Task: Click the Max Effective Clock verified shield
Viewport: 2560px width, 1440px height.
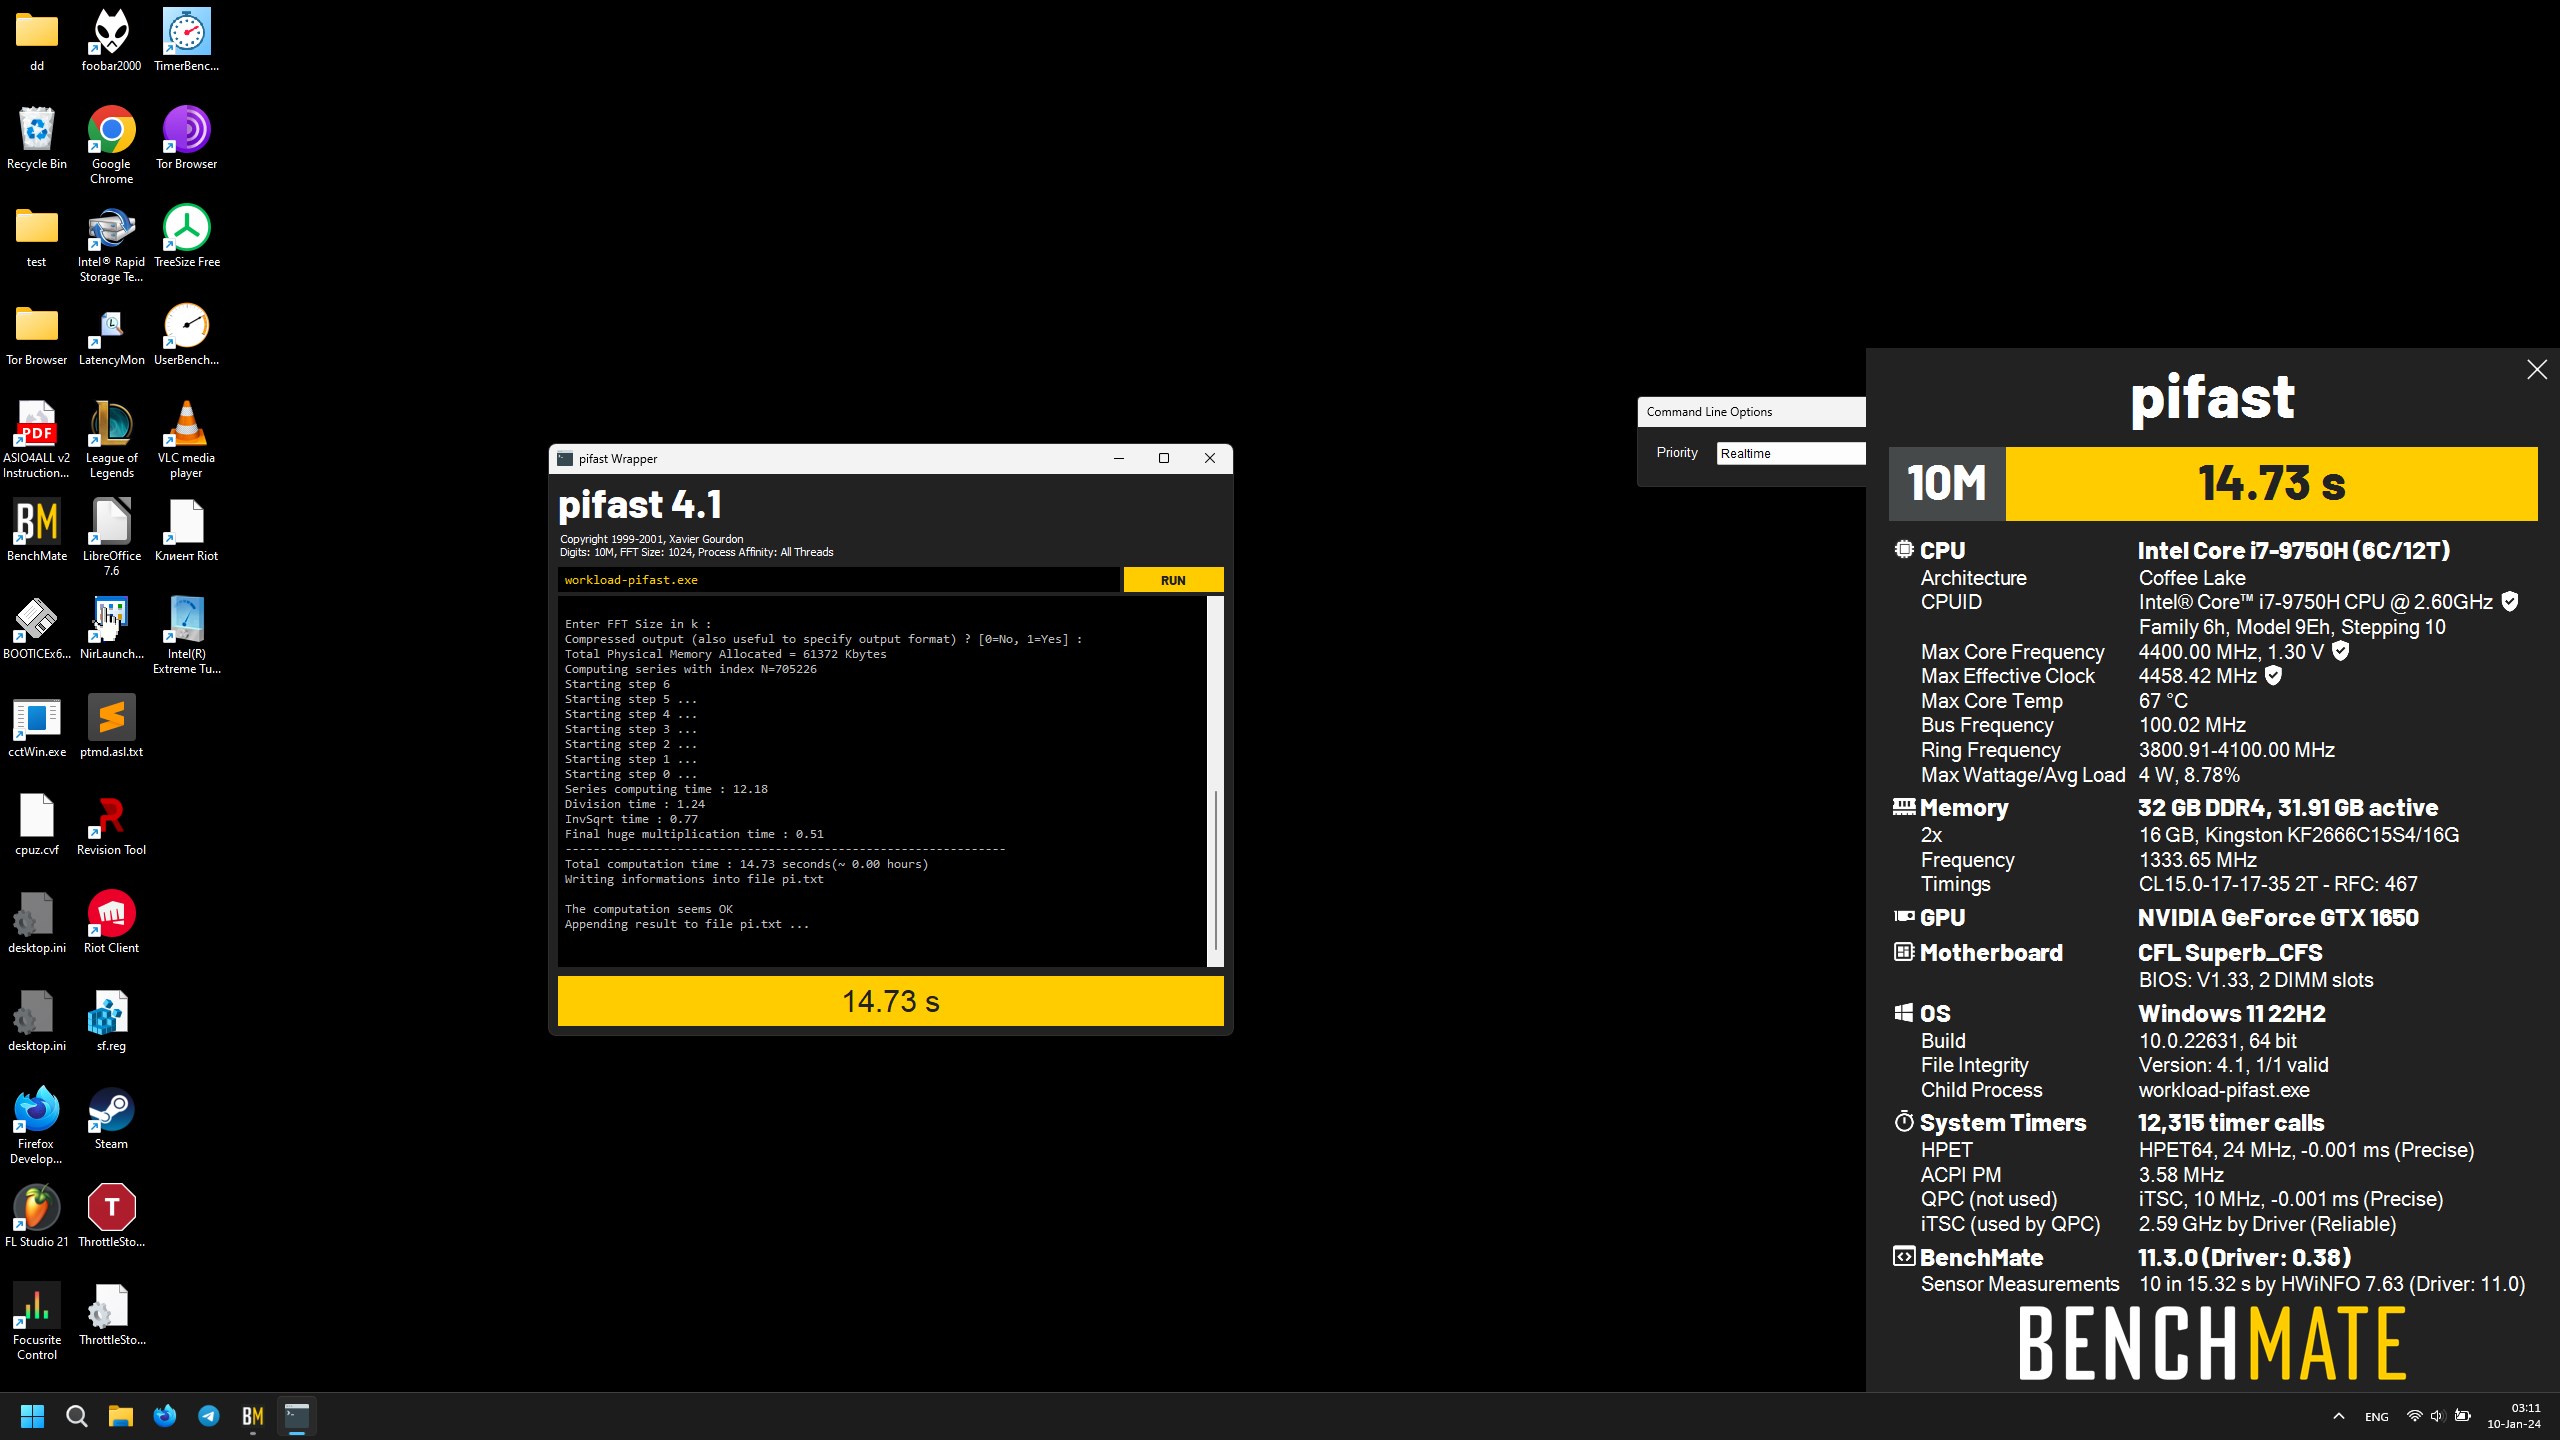Action: point(2273,676)
